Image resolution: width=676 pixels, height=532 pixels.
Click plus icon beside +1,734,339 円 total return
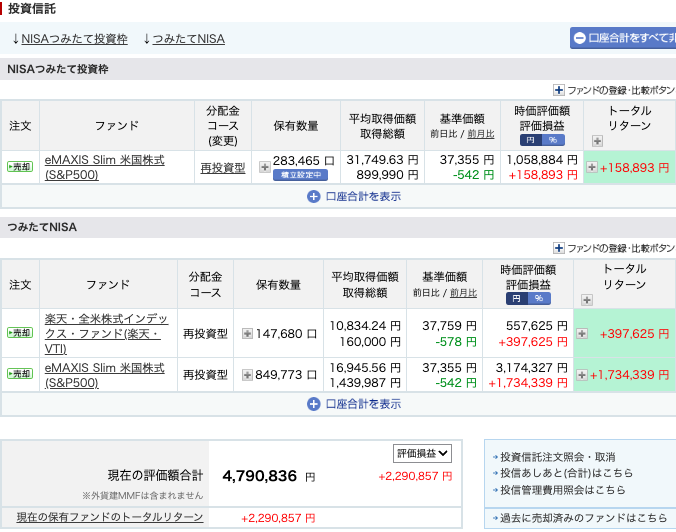[x=582, y=374]
